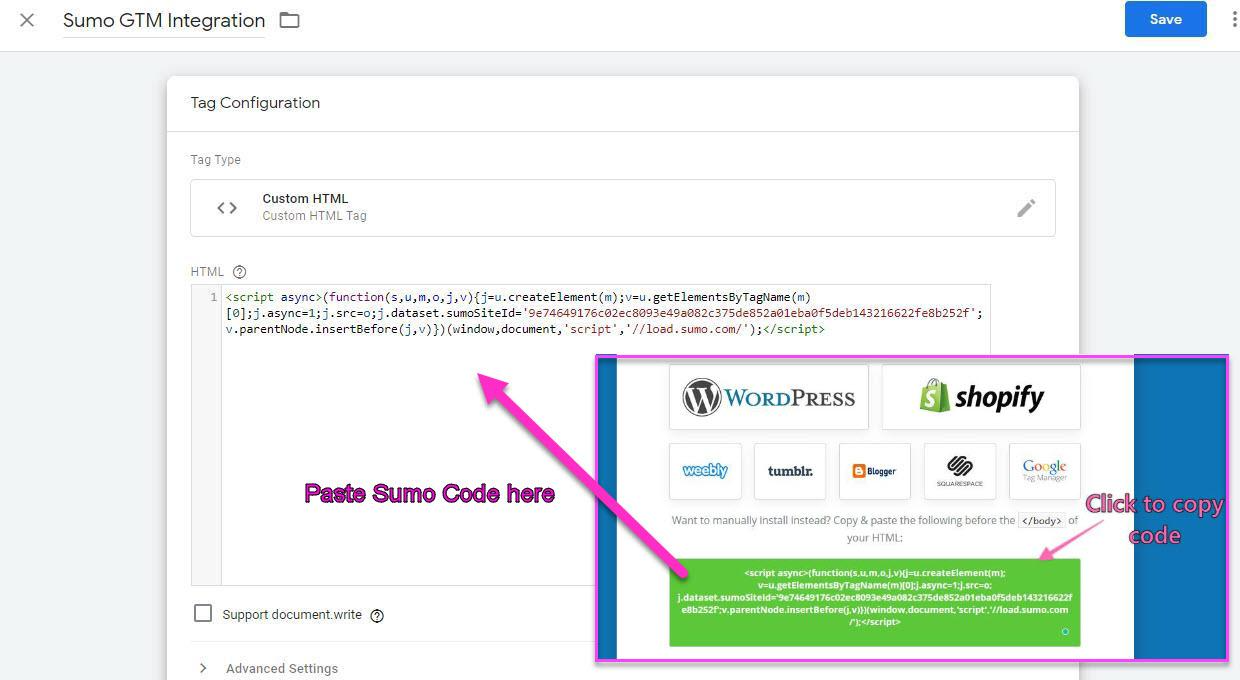
Task: Select the Shopify logo tile
Action: coord(980,397)
